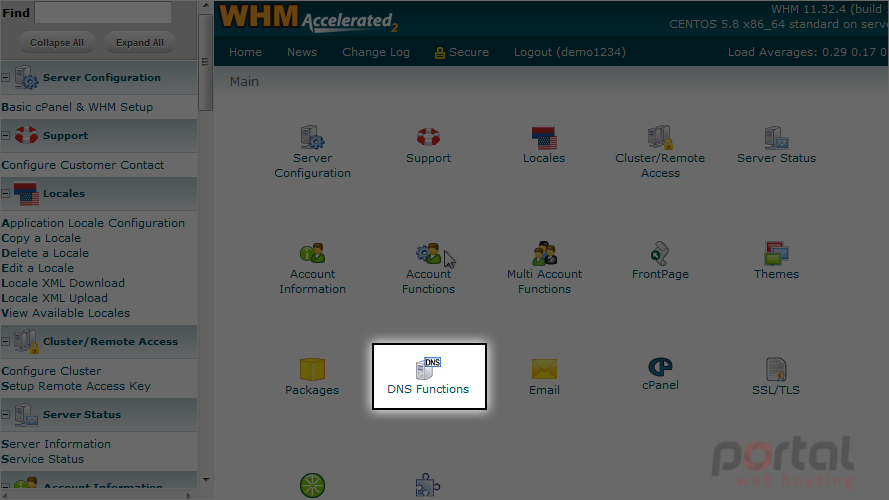Open Change Log in the top menu
889x500 pixels.
376,52
